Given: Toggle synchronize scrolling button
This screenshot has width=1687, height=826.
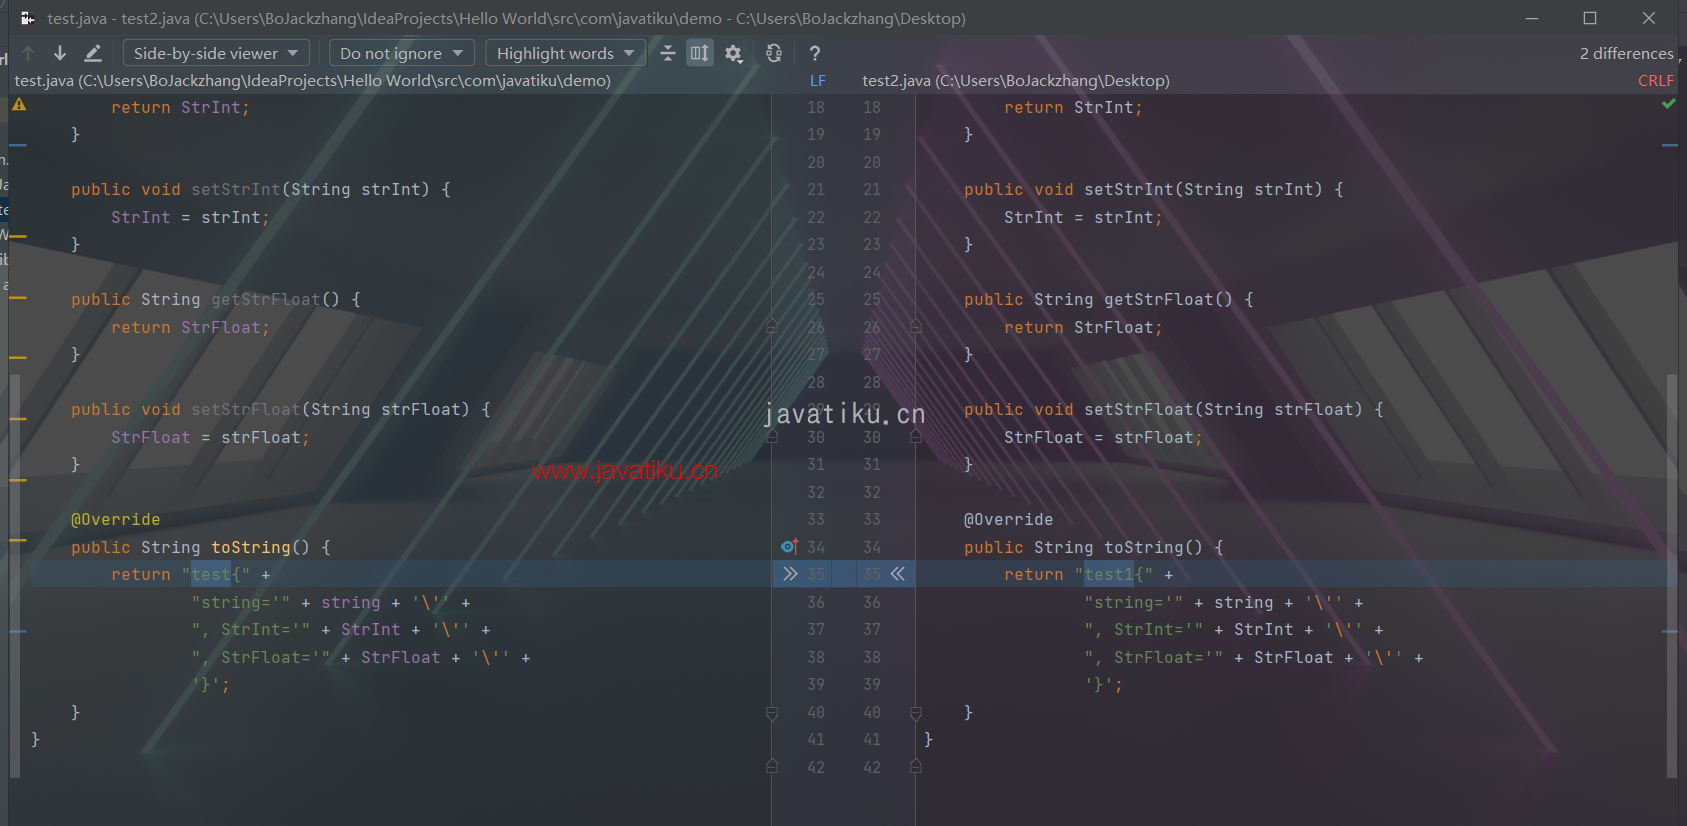Looking at the screenshot, I should coord(700,54).
